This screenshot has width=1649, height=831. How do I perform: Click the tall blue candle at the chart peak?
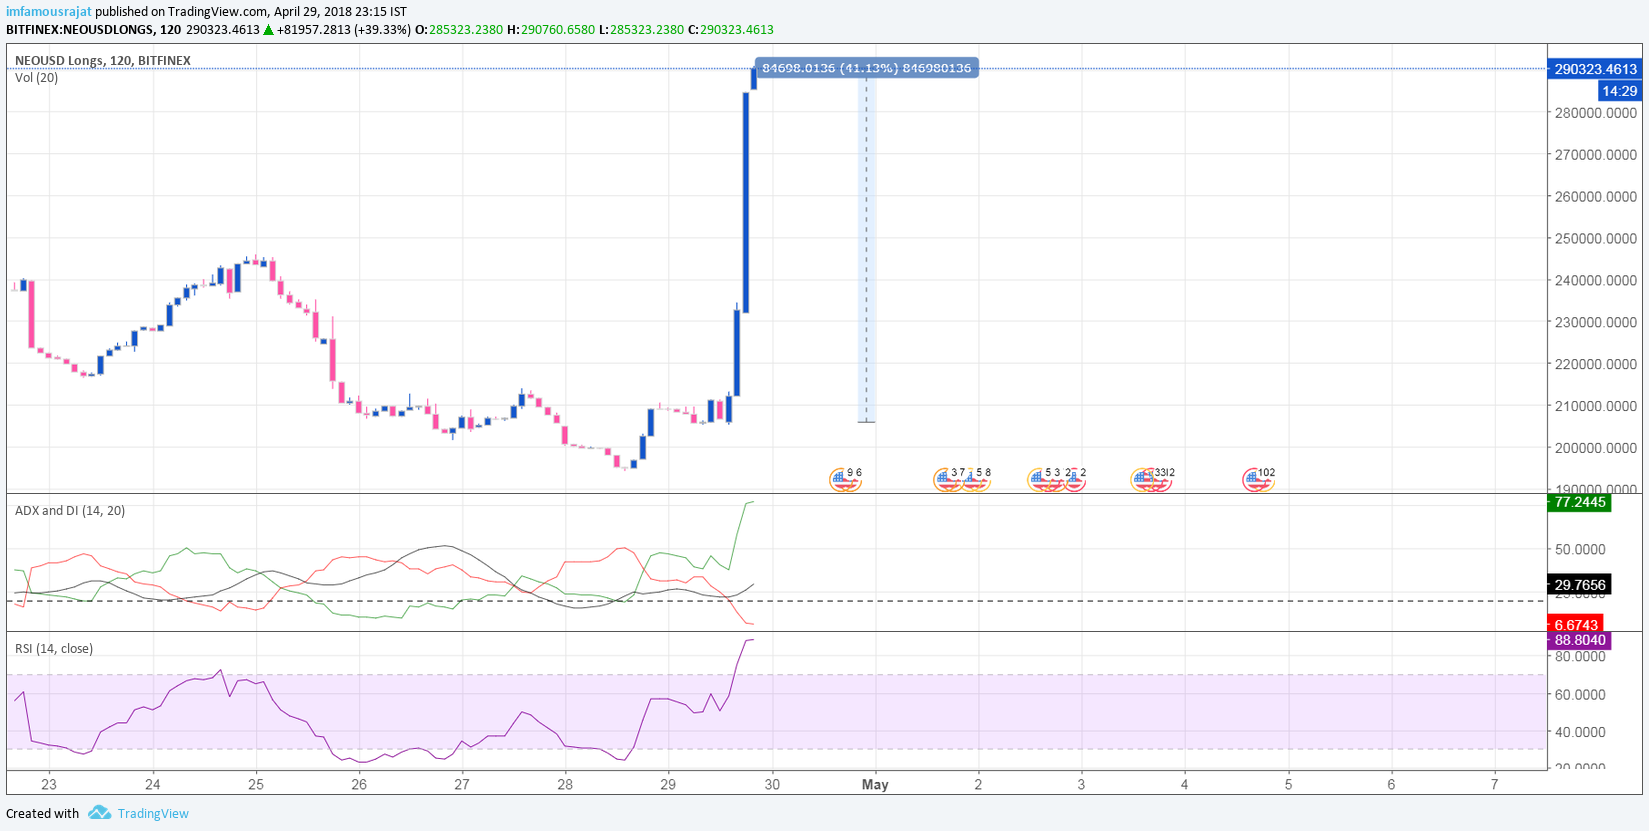click(x=746, y=202)
